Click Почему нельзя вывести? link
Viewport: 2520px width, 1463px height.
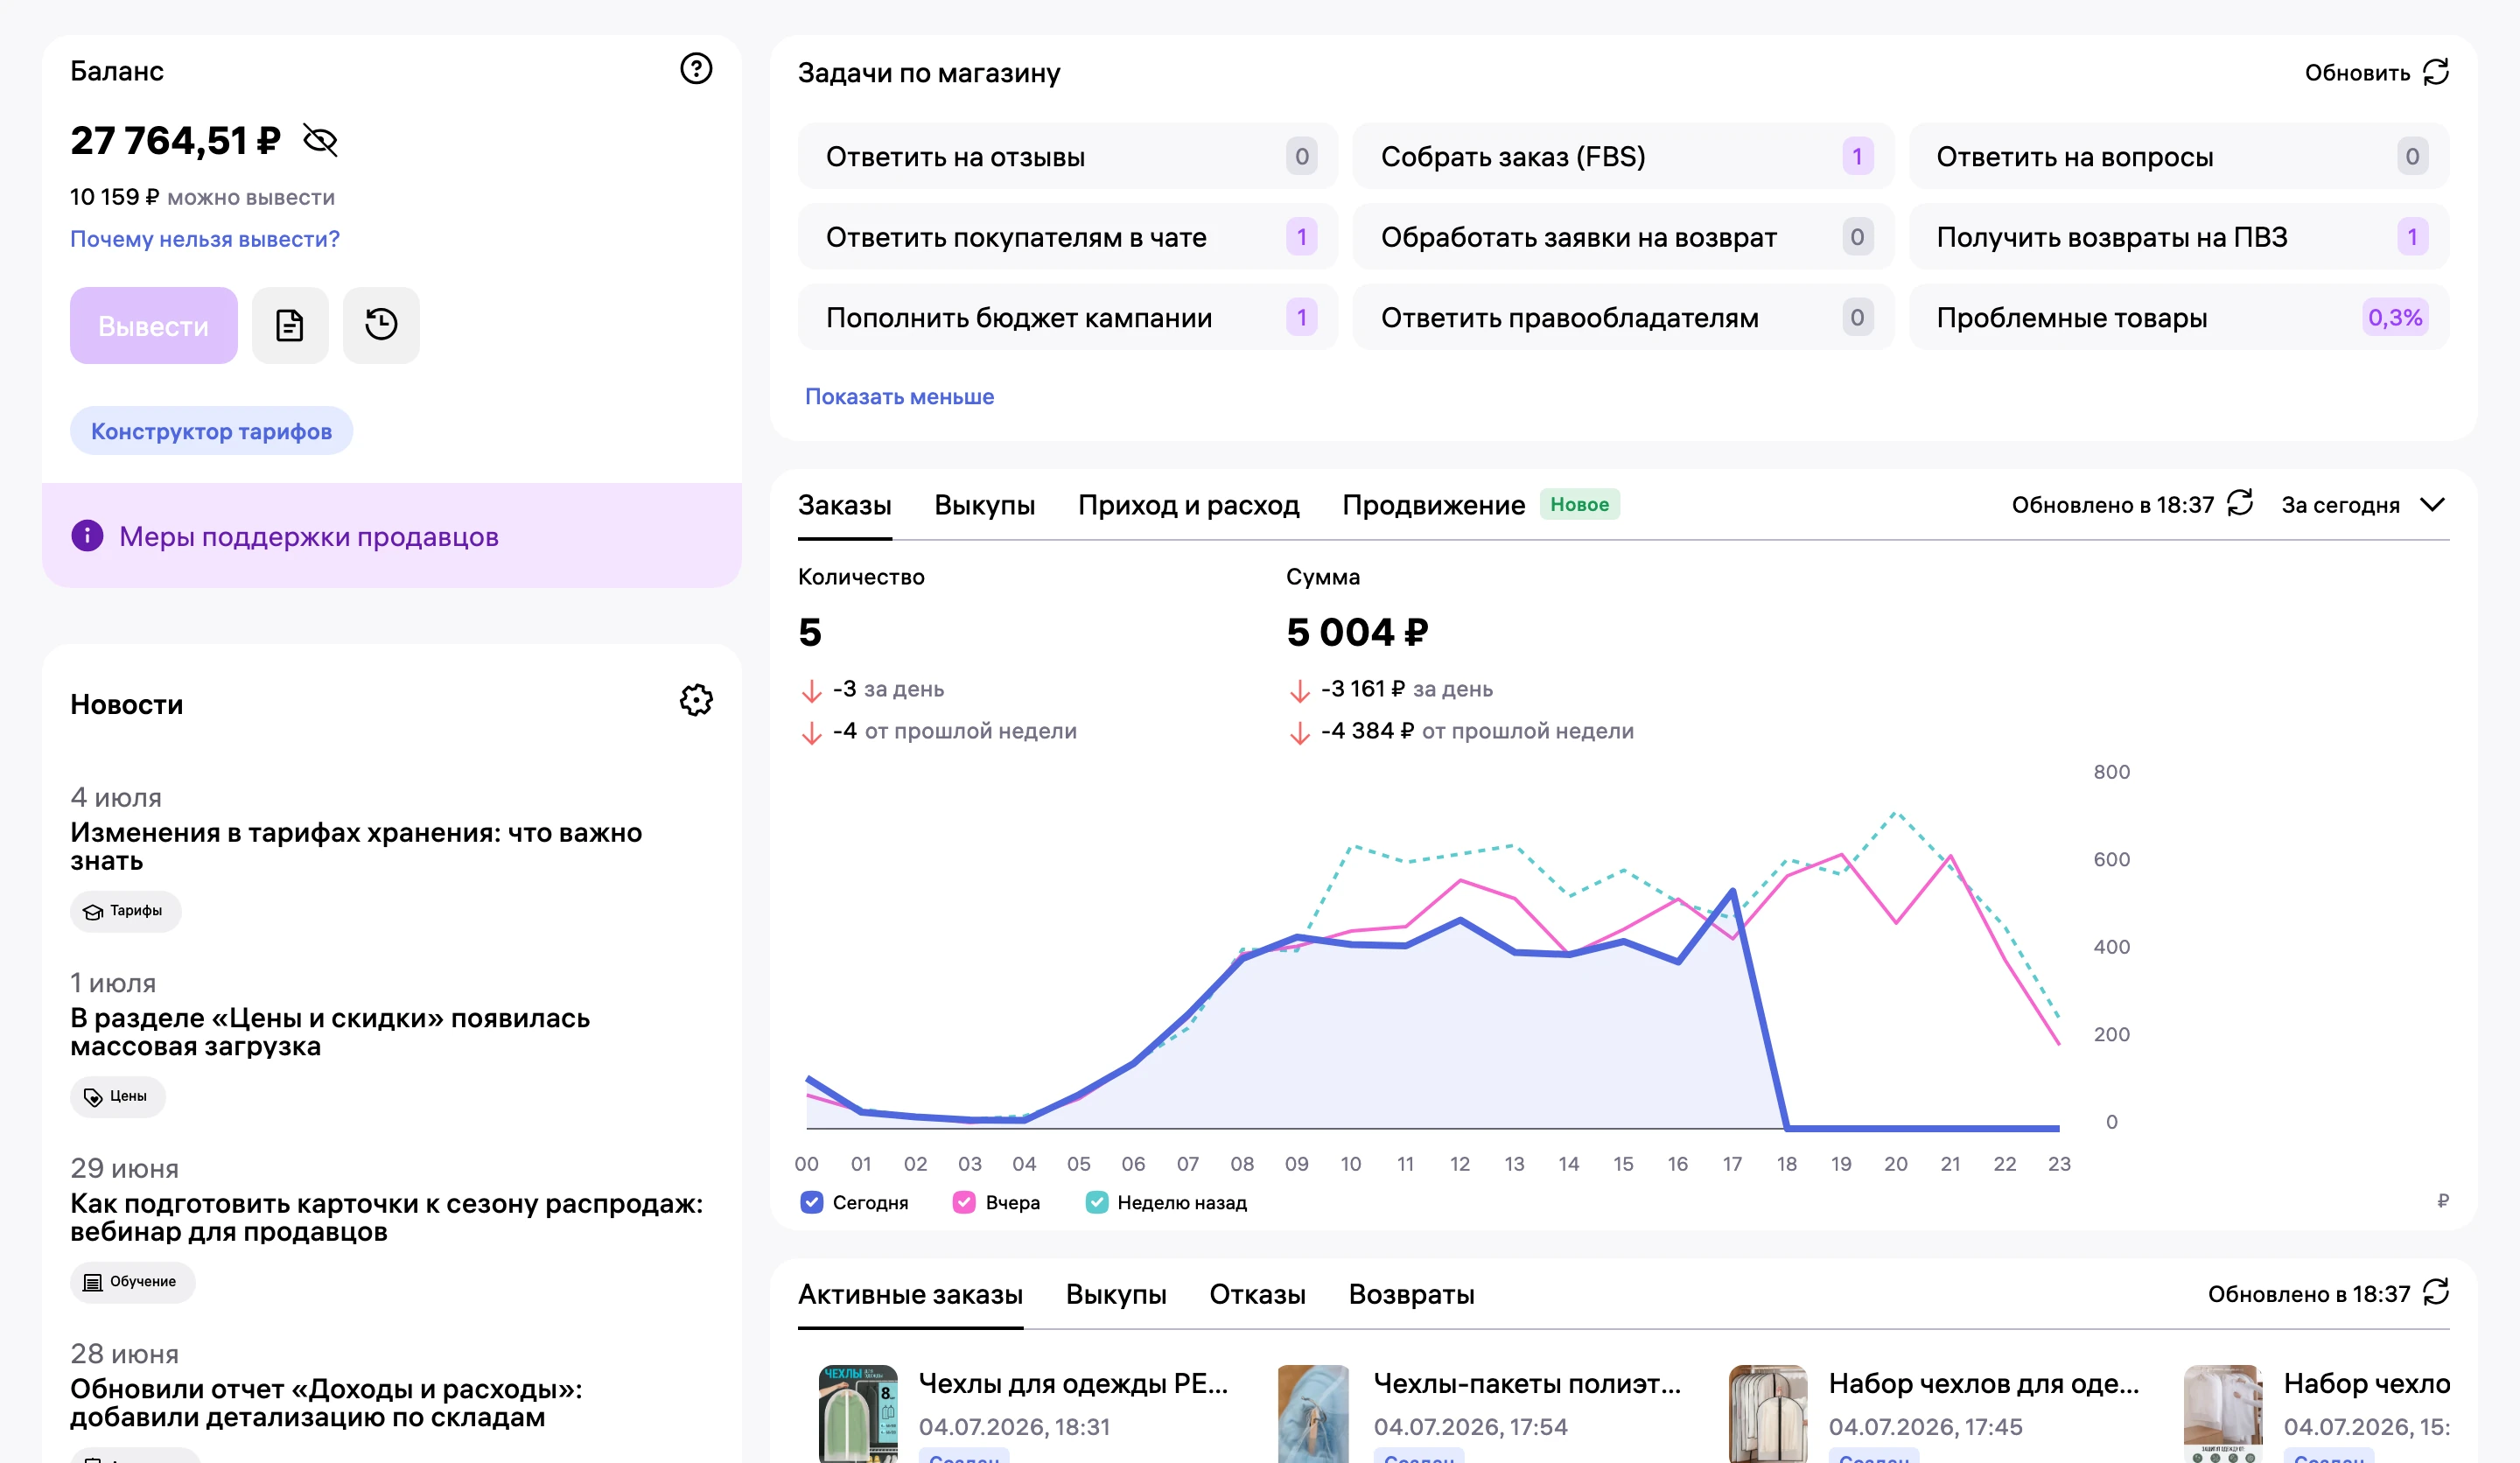point(205,239)
